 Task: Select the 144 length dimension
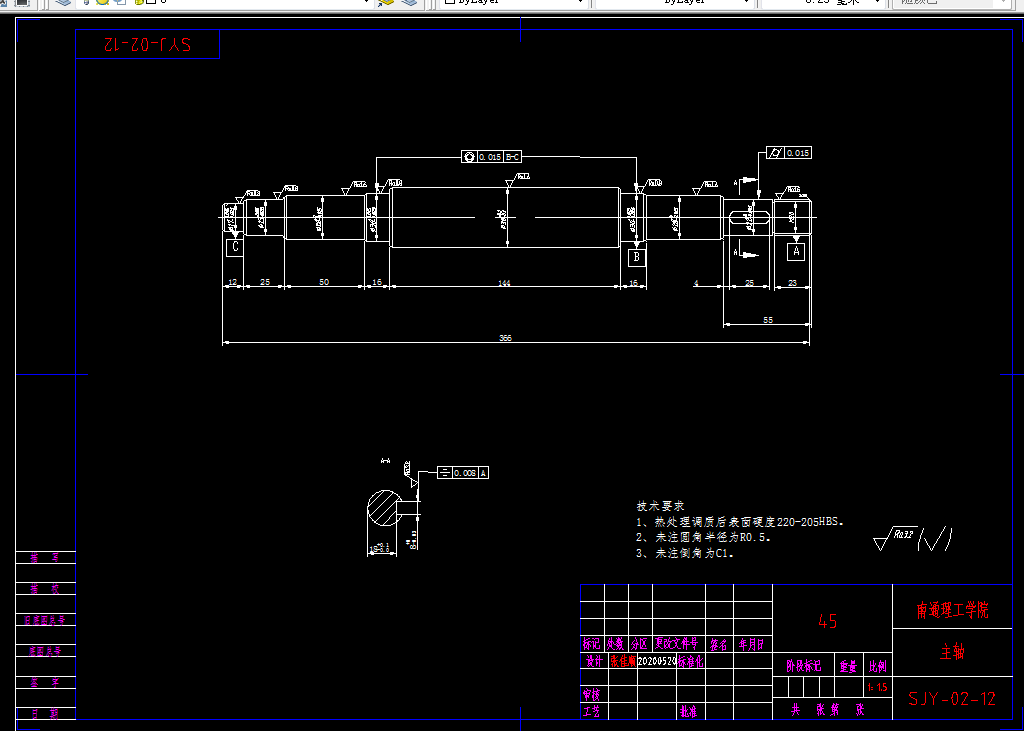pos(504,283)
